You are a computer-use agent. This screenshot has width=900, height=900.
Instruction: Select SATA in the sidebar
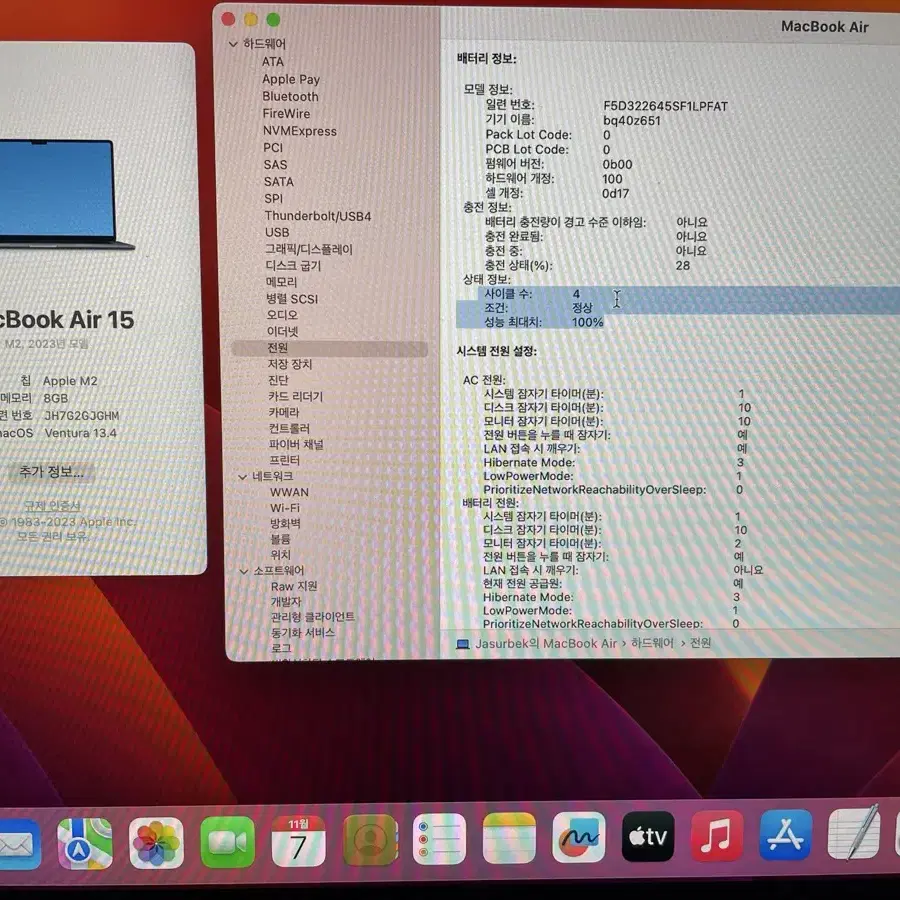[x=279, y=181]
